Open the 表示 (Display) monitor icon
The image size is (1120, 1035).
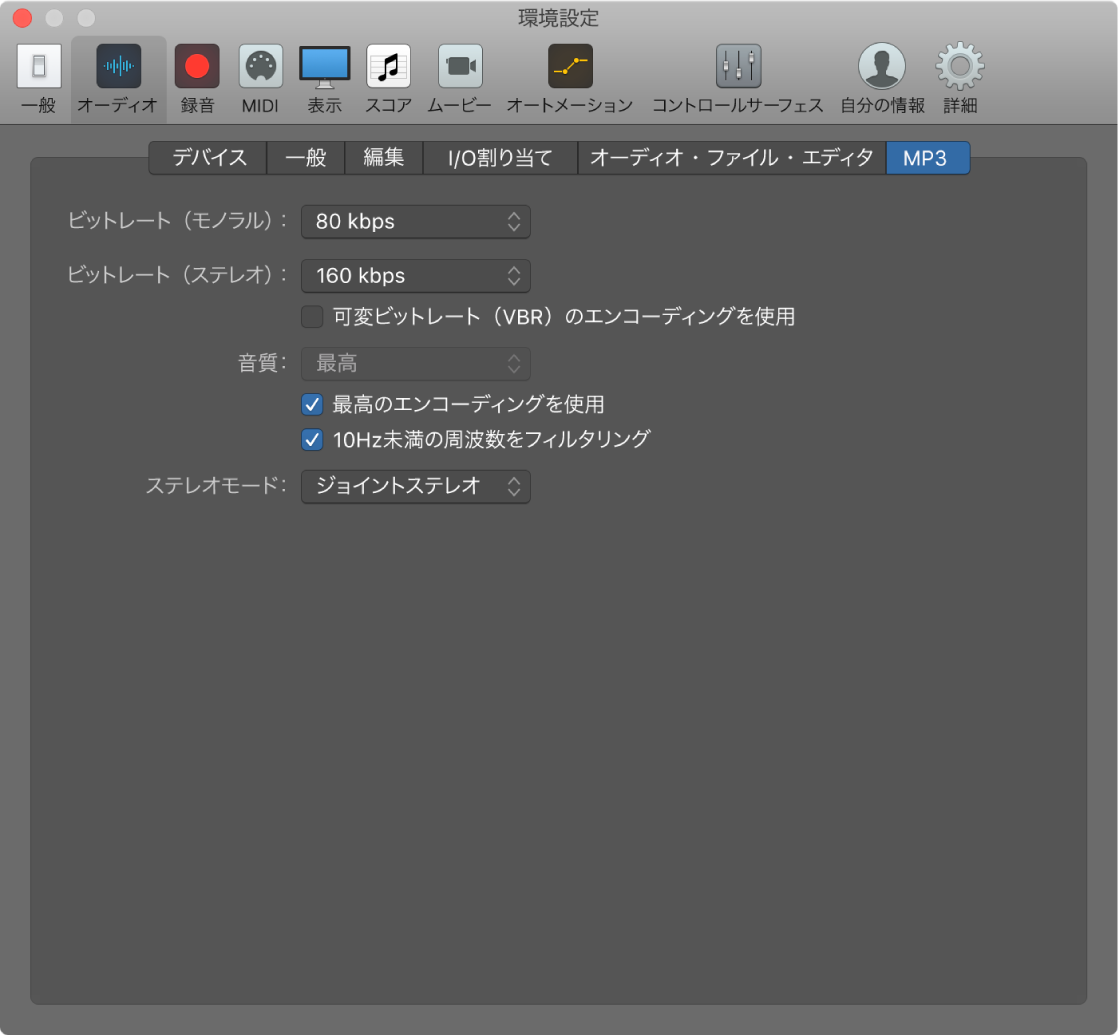(324, 66)
